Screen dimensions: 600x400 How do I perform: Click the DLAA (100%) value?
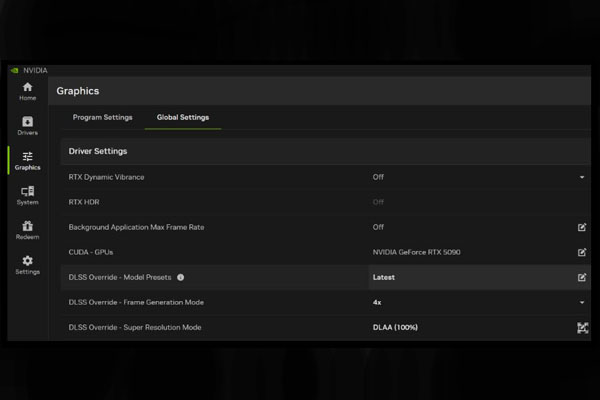[396, 327]
